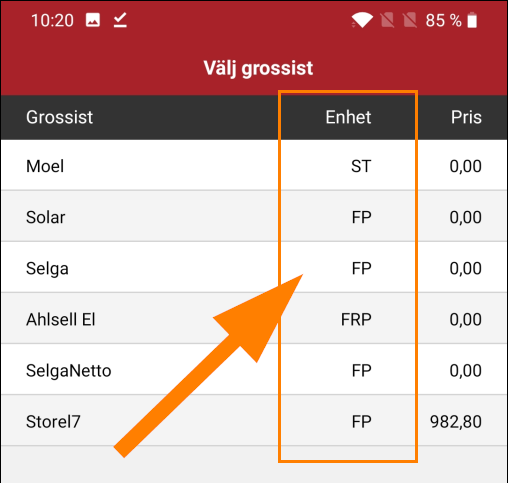
Task: Tap the battery icon in status bar
Action: pyautogui.click(x=472, y=20)
